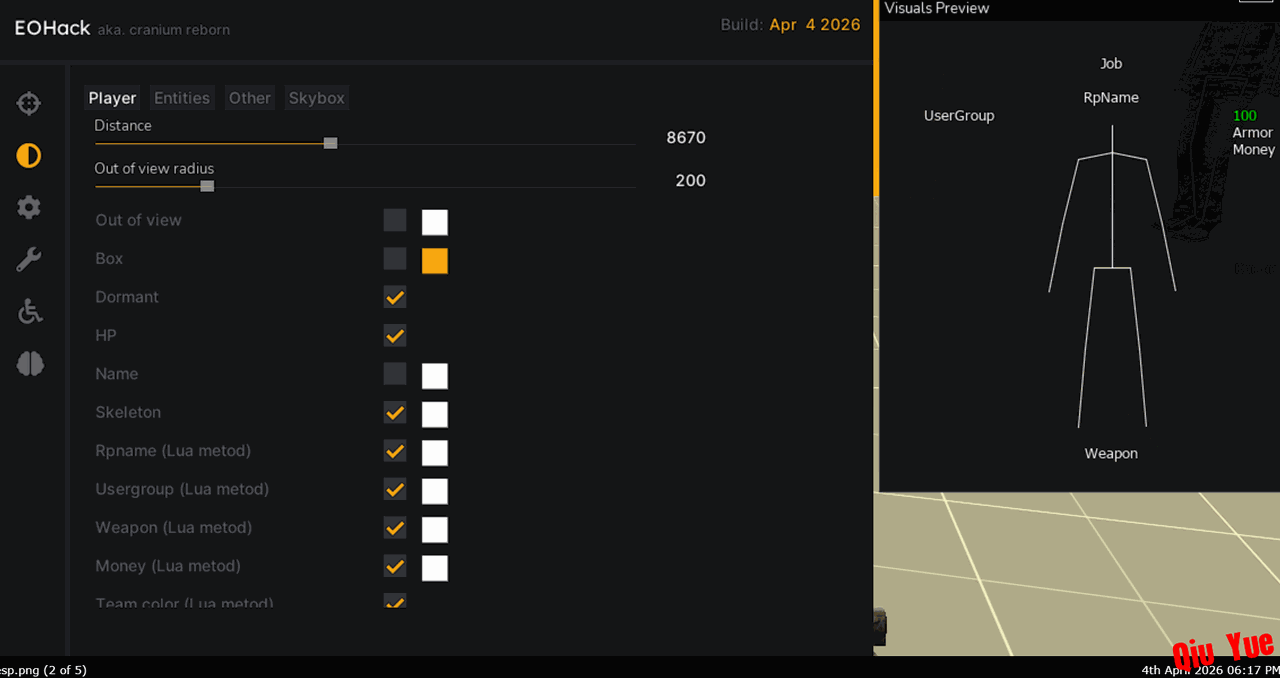
Task: Disable the Skeleton checkbox
Action: click(x=395, y=412)
